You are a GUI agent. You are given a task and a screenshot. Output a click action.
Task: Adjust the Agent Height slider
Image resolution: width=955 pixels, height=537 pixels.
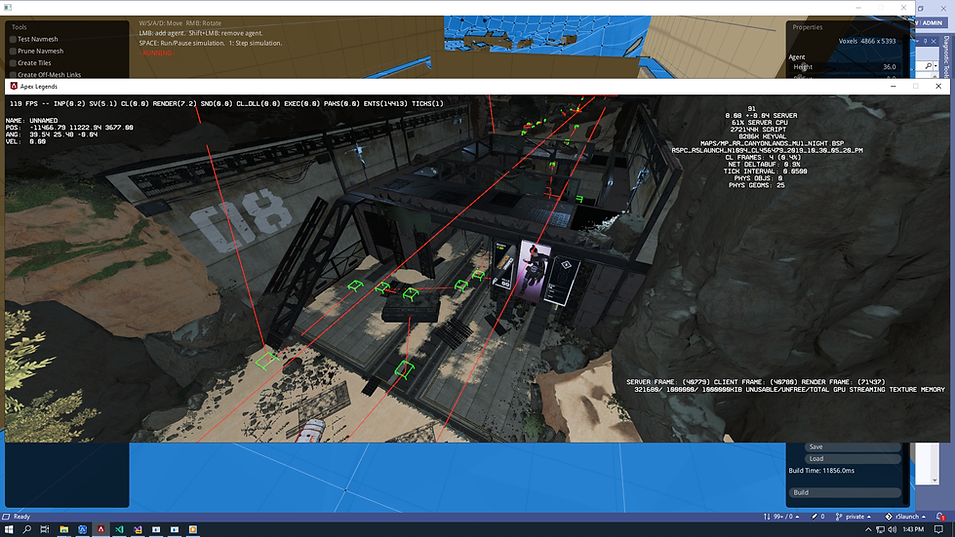click(x=846, y=67)
